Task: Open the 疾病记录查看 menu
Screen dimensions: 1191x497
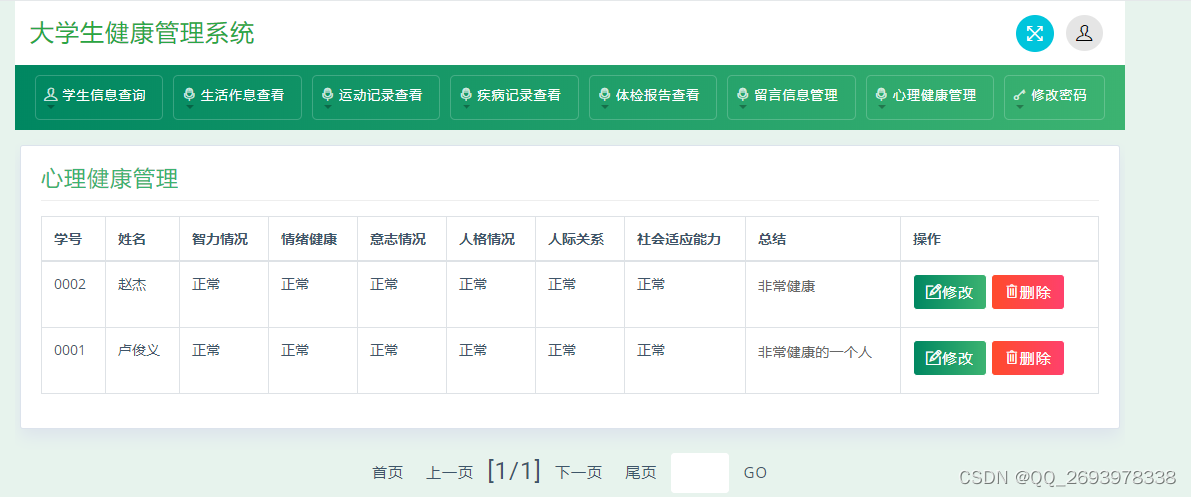Action: click(x=514, y=97)
